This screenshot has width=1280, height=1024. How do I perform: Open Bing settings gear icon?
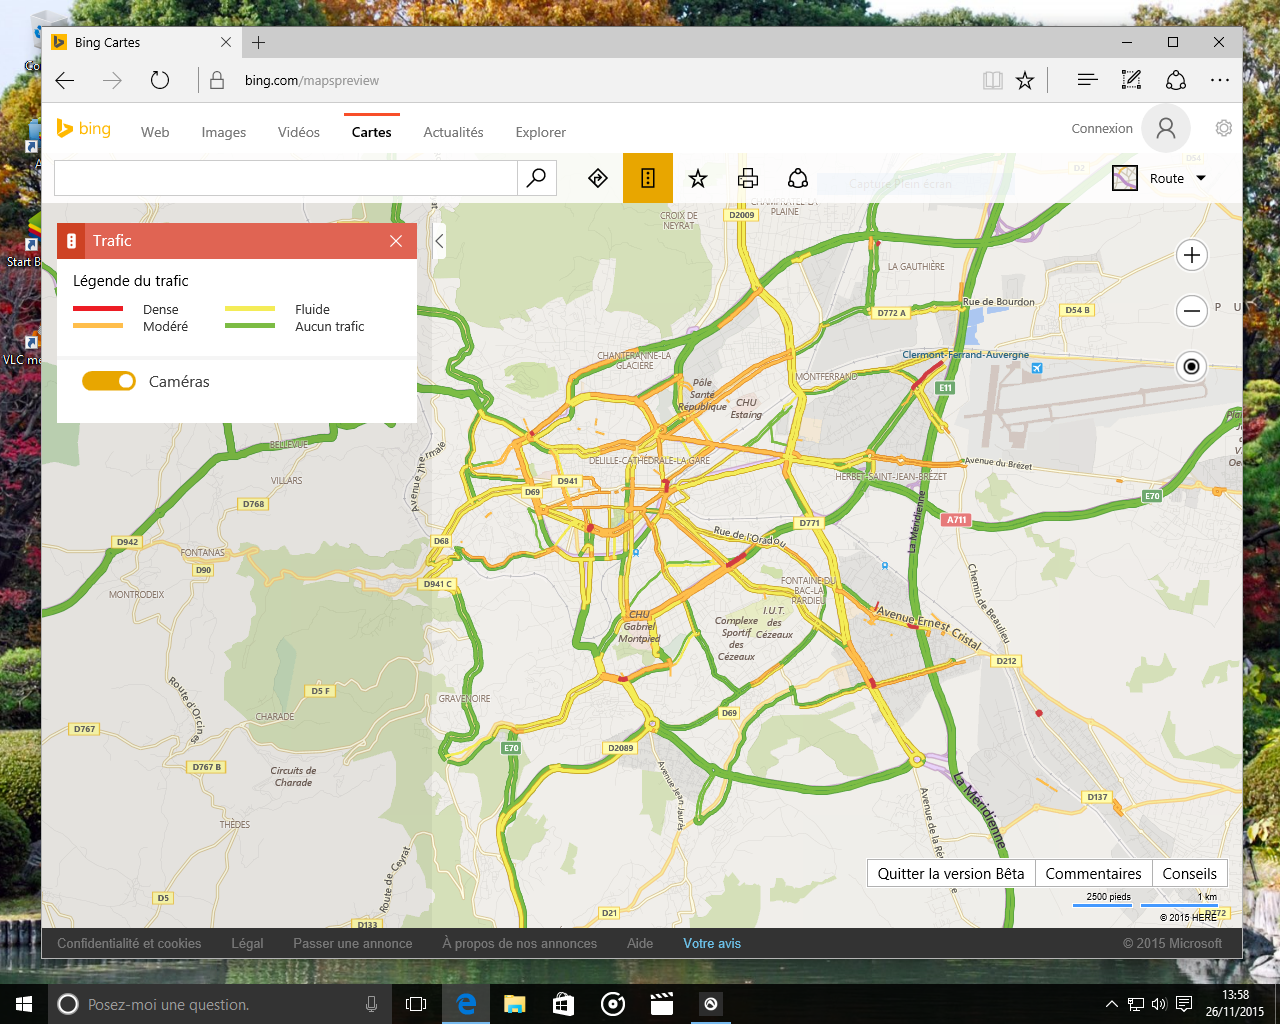[x=1223, y=128]
